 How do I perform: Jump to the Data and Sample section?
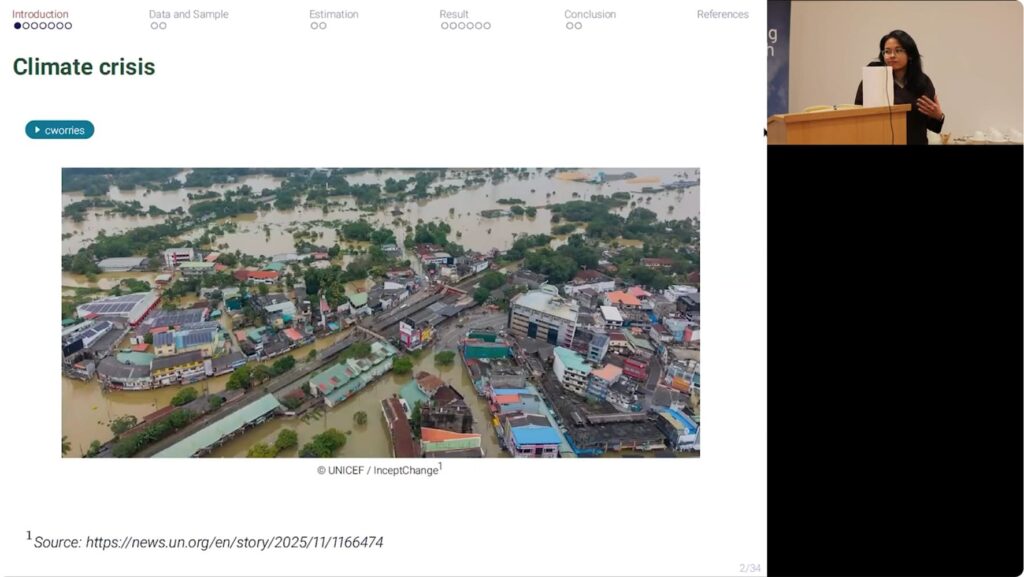tap(188, 14)
